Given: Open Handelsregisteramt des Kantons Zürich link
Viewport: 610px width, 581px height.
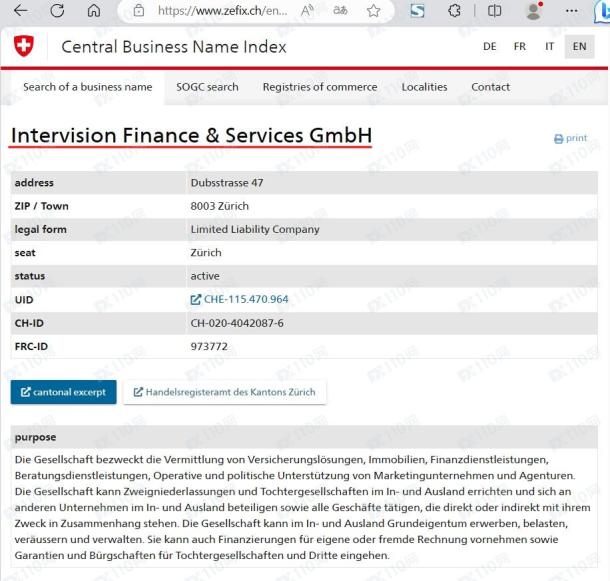Looking at the screenshot, I should 225,392.
